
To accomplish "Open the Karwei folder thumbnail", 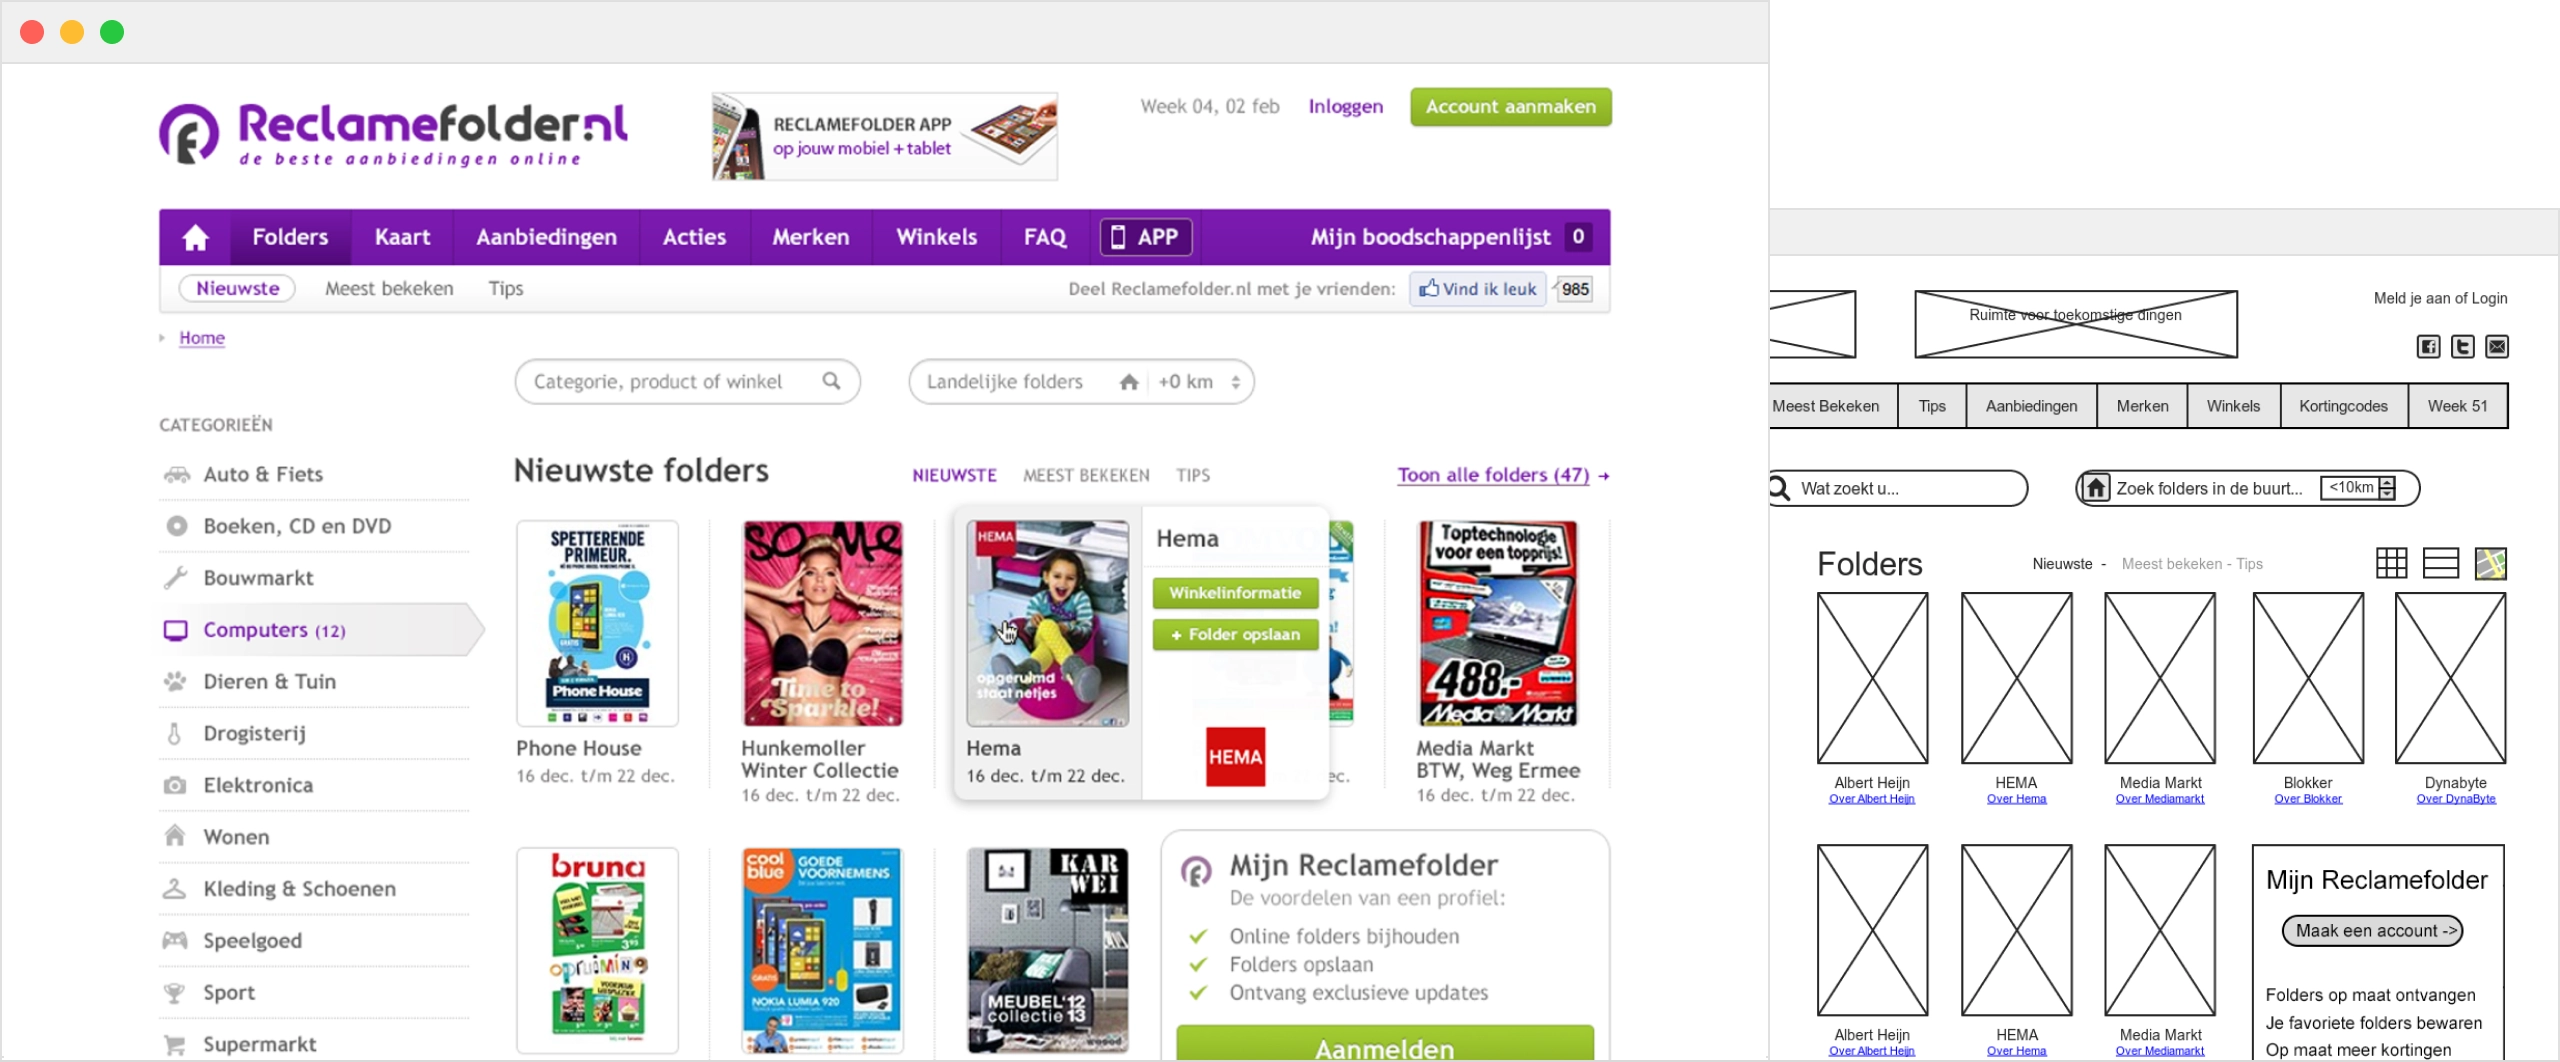I will pos(1047,950).
